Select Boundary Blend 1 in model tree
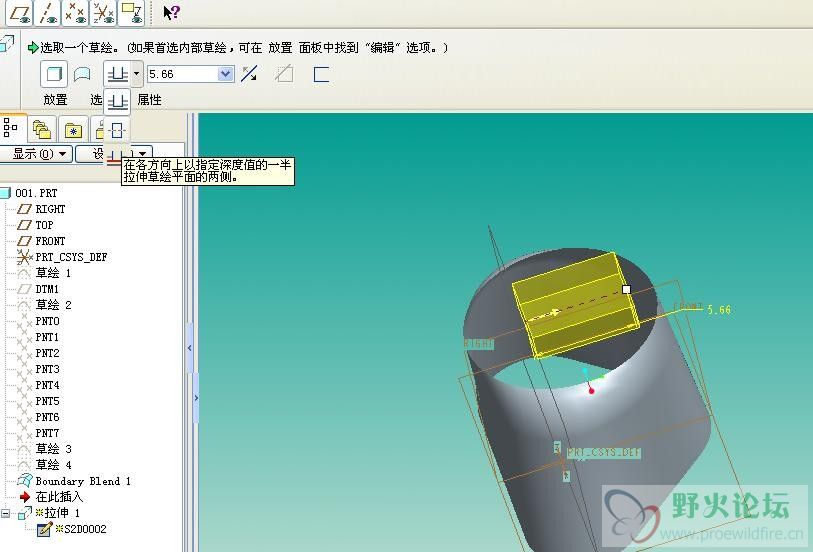The width and height of the screenshot is (813, 552). click(x=83, y=481)
